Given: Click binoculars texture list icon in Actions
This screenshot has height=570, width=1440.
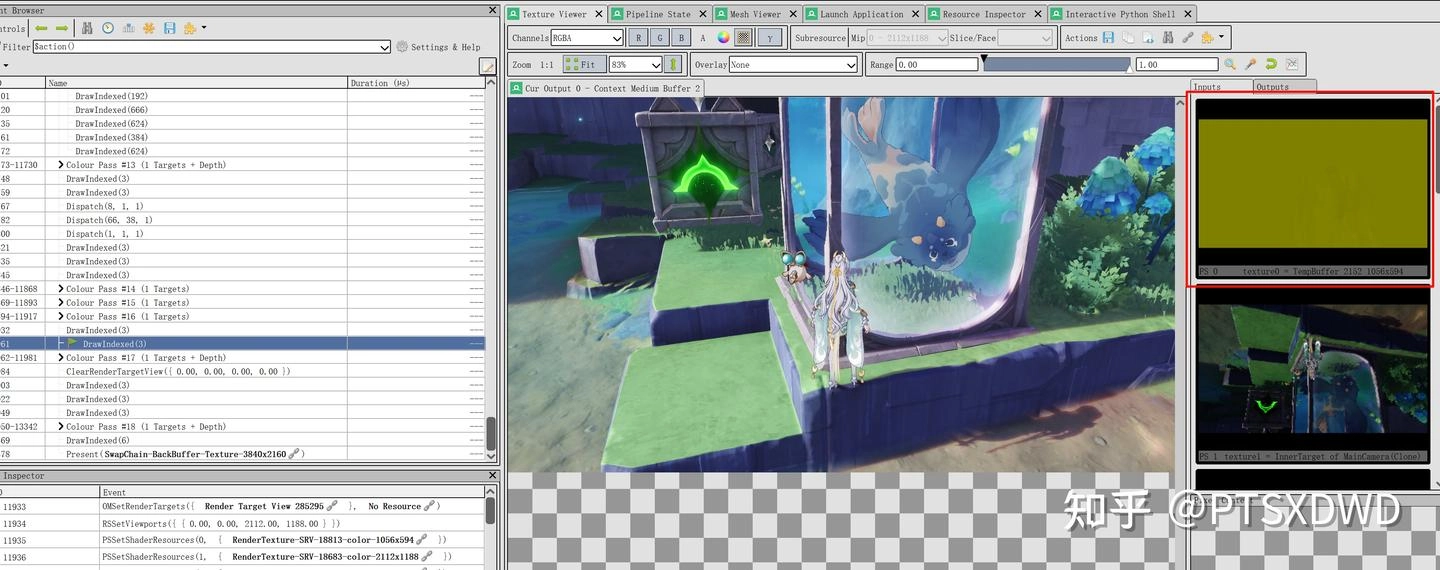Looking at the screenshot, I should 1167,37.
